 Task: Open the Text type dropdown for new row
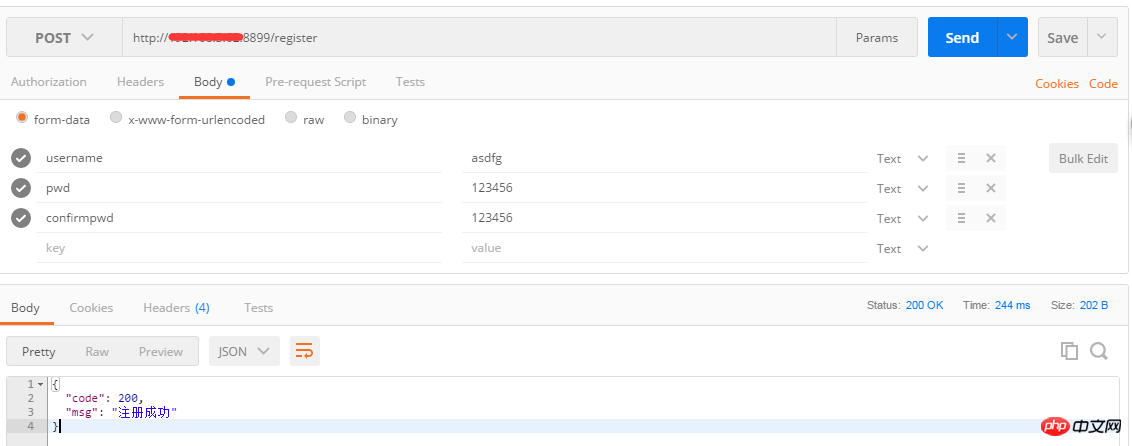click(902, 249)
